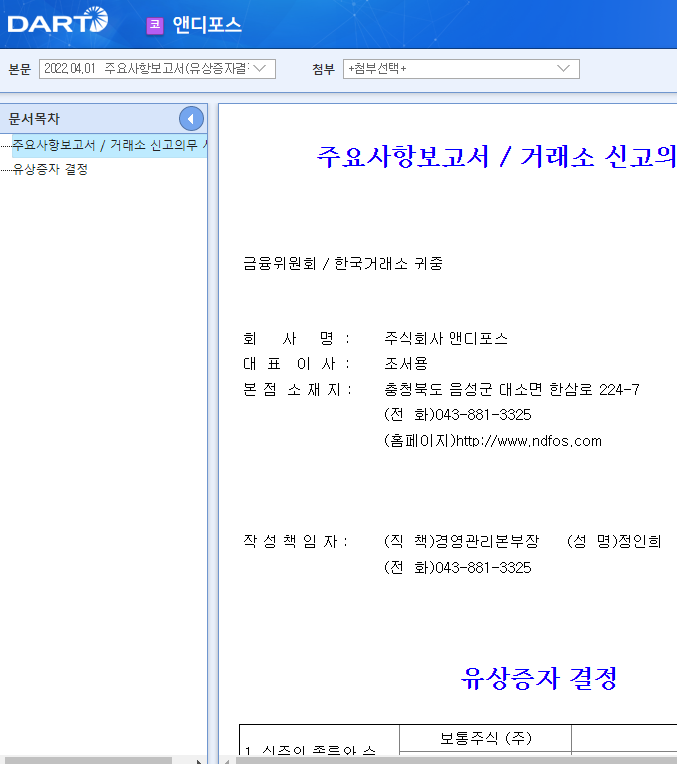The width and height of the screenshot is (677, 764).
Task: Open the 본문 document selection dropdown
Action: point(157,69)
